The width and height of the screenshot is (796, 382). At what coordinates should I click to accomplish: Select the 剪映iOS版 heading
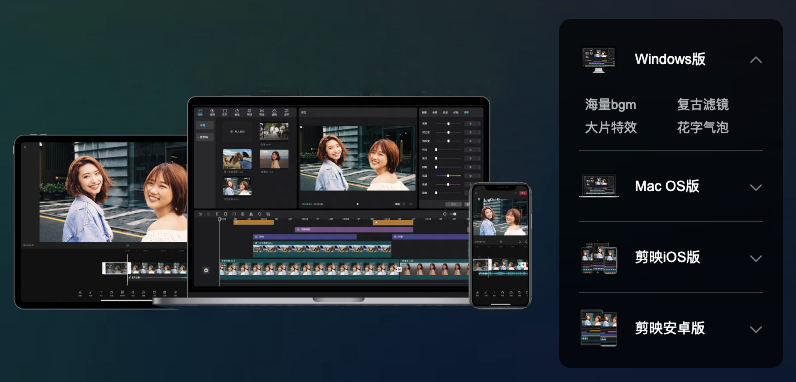(x=668, y=257)
